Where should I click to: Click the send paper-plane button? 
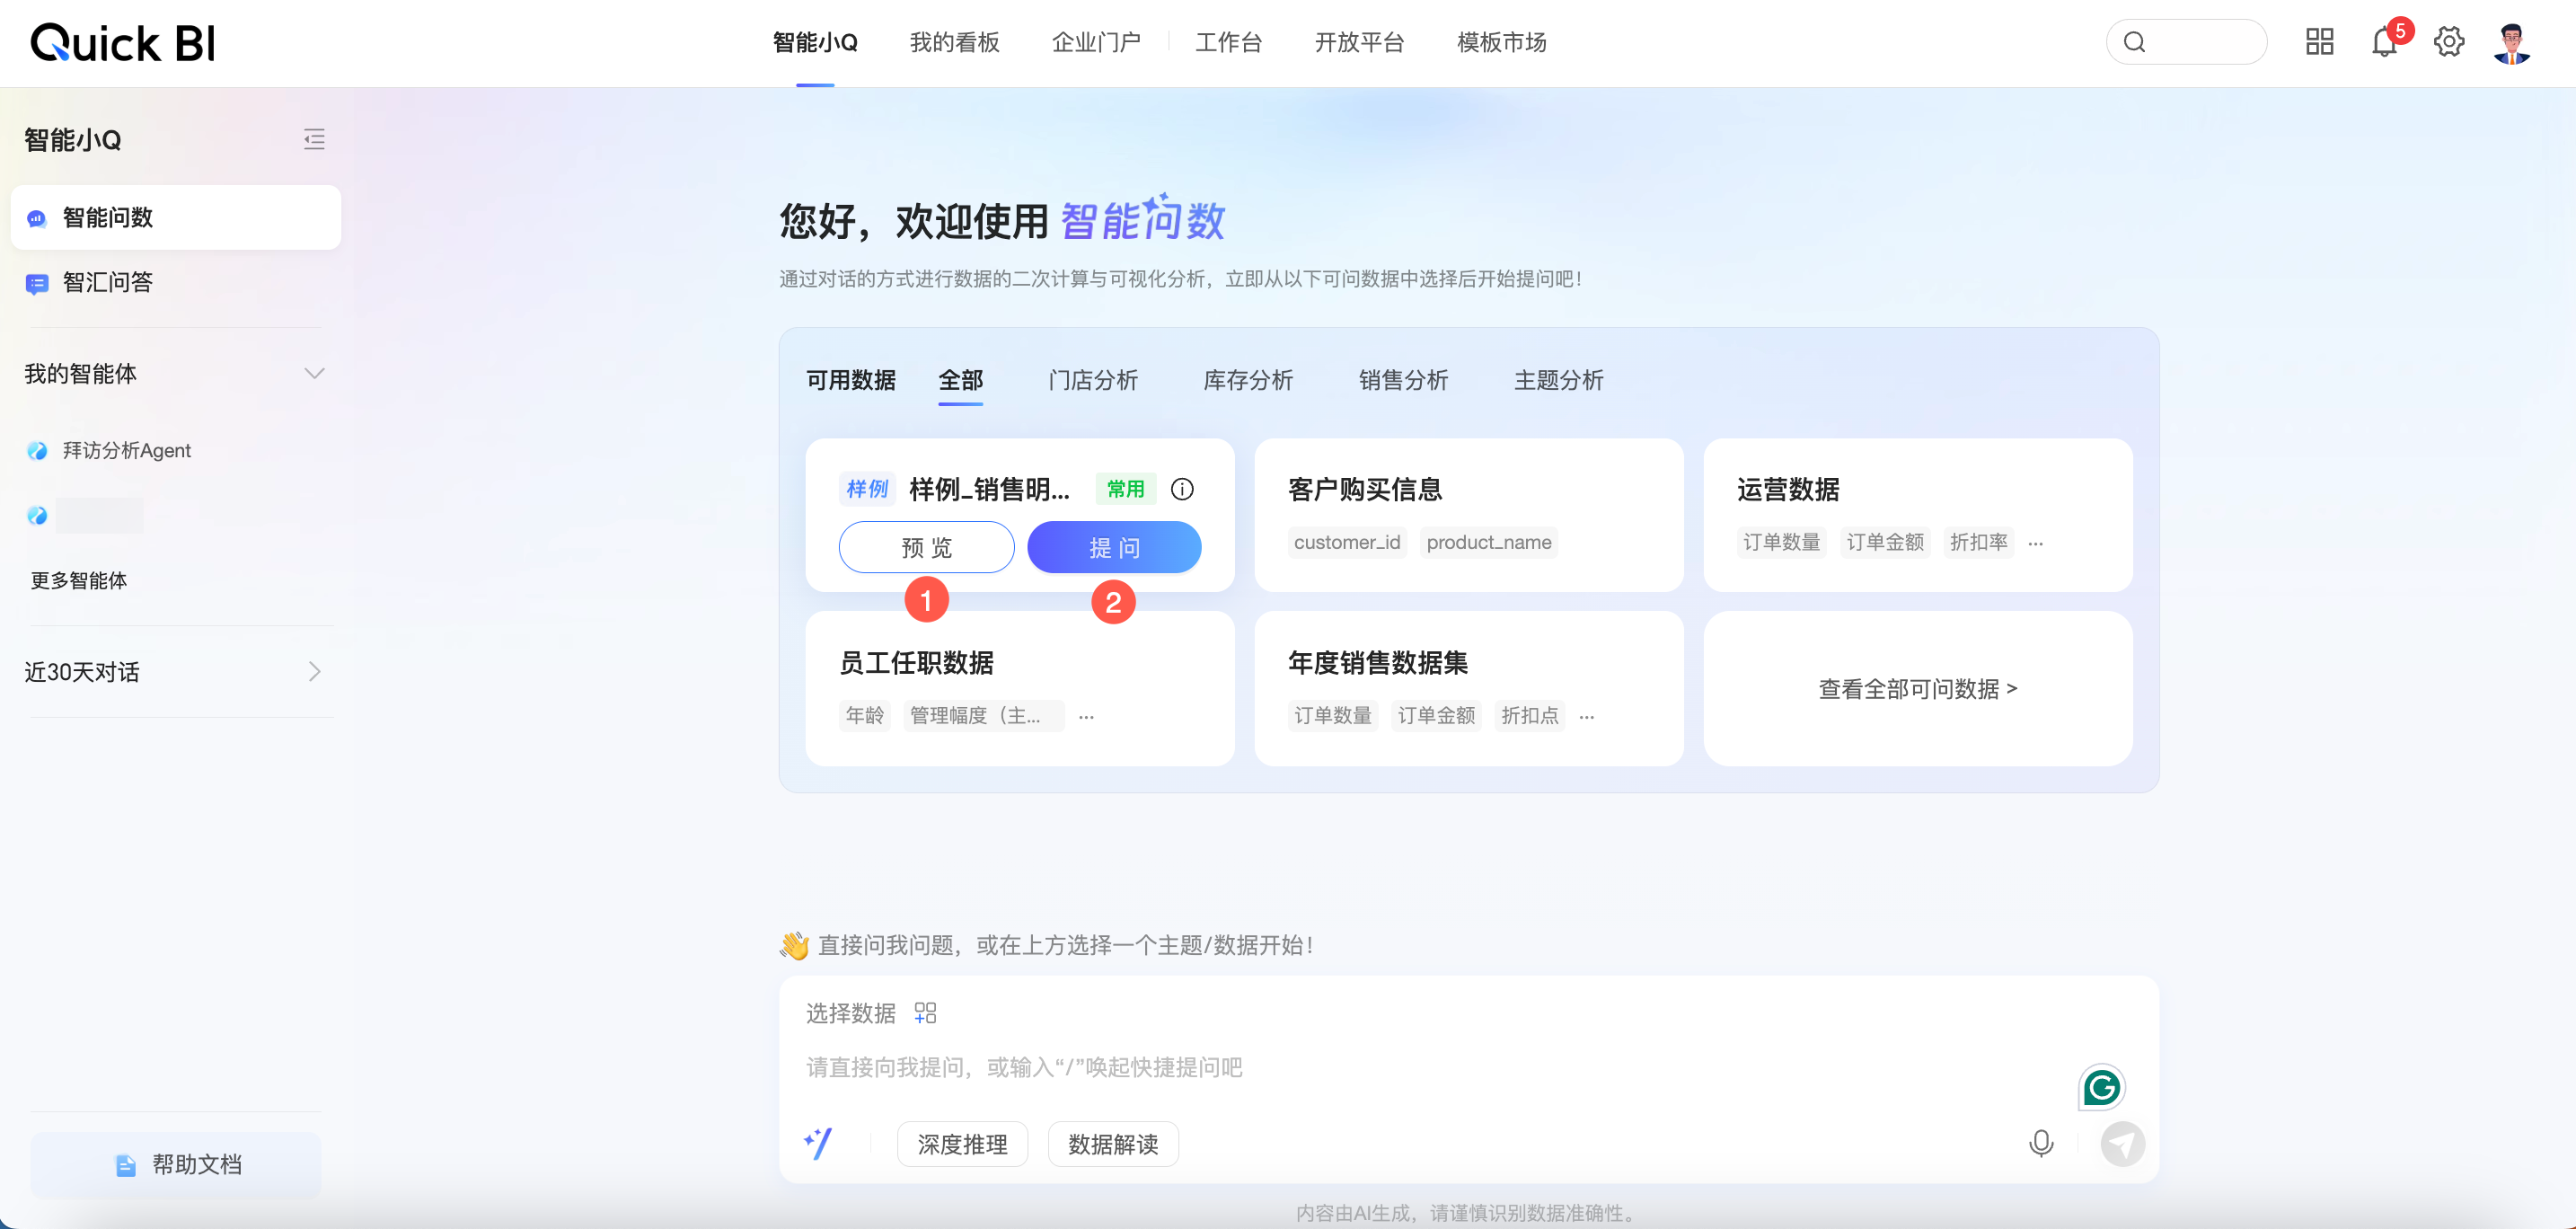tap(2122, 1143)
